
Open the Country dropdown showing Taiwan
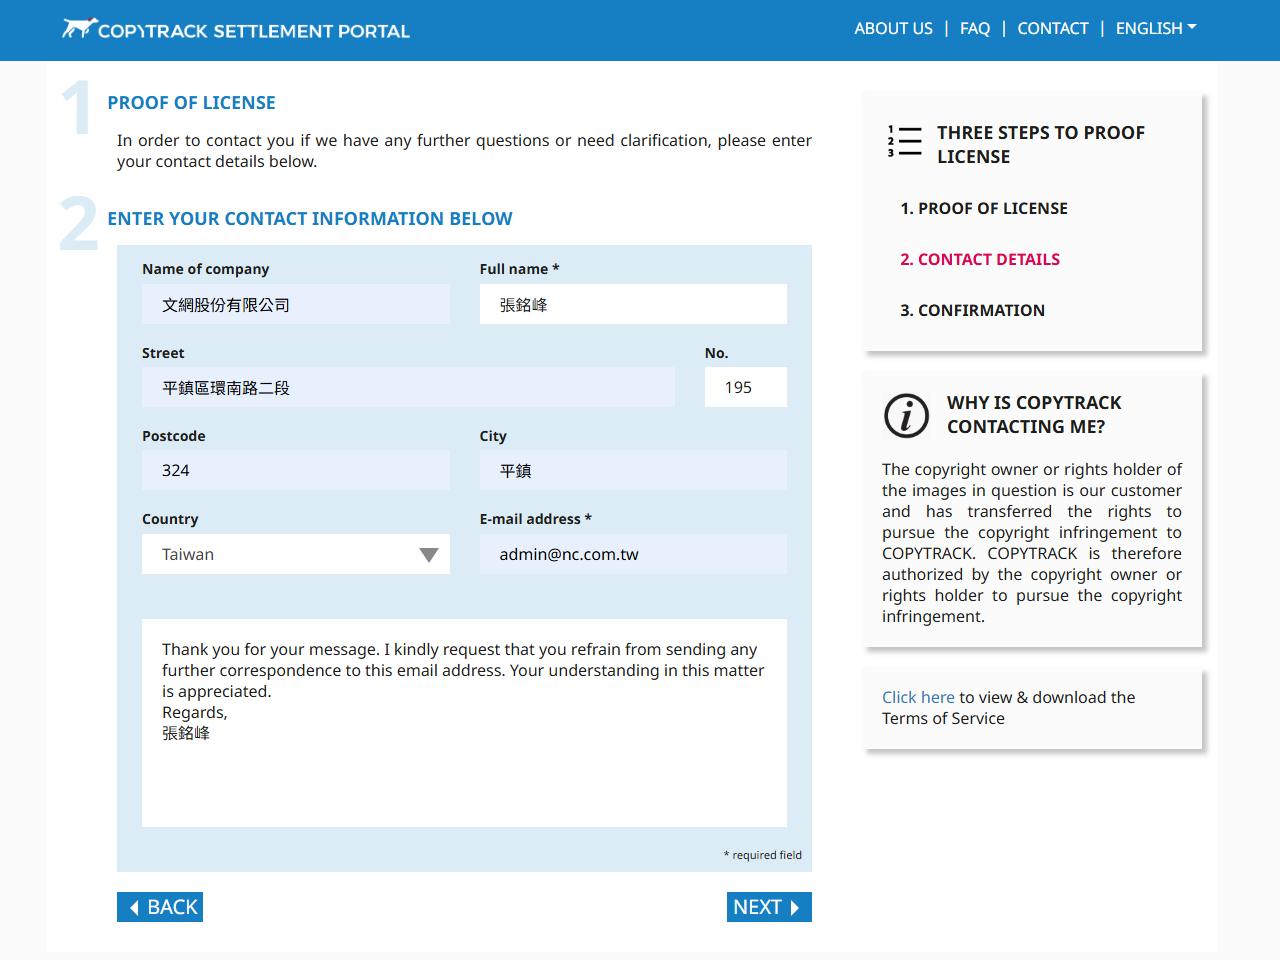pyautogui.click(x=296, y=554)
